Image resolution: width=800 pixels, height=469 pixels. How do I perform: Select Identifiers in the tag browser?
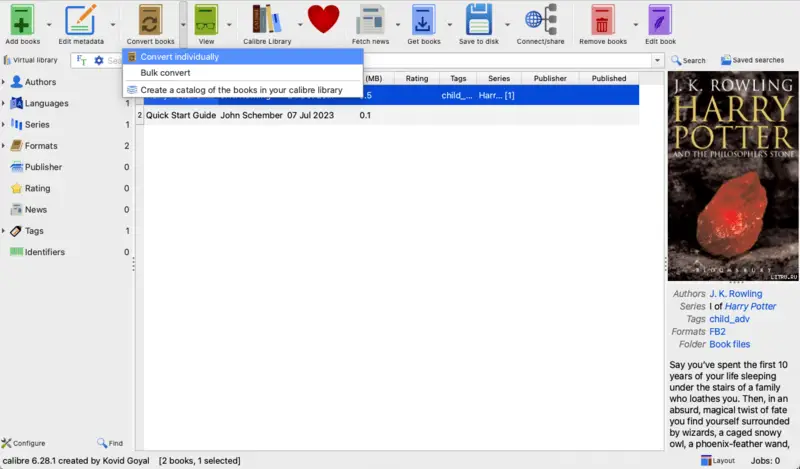coord(44,252)
